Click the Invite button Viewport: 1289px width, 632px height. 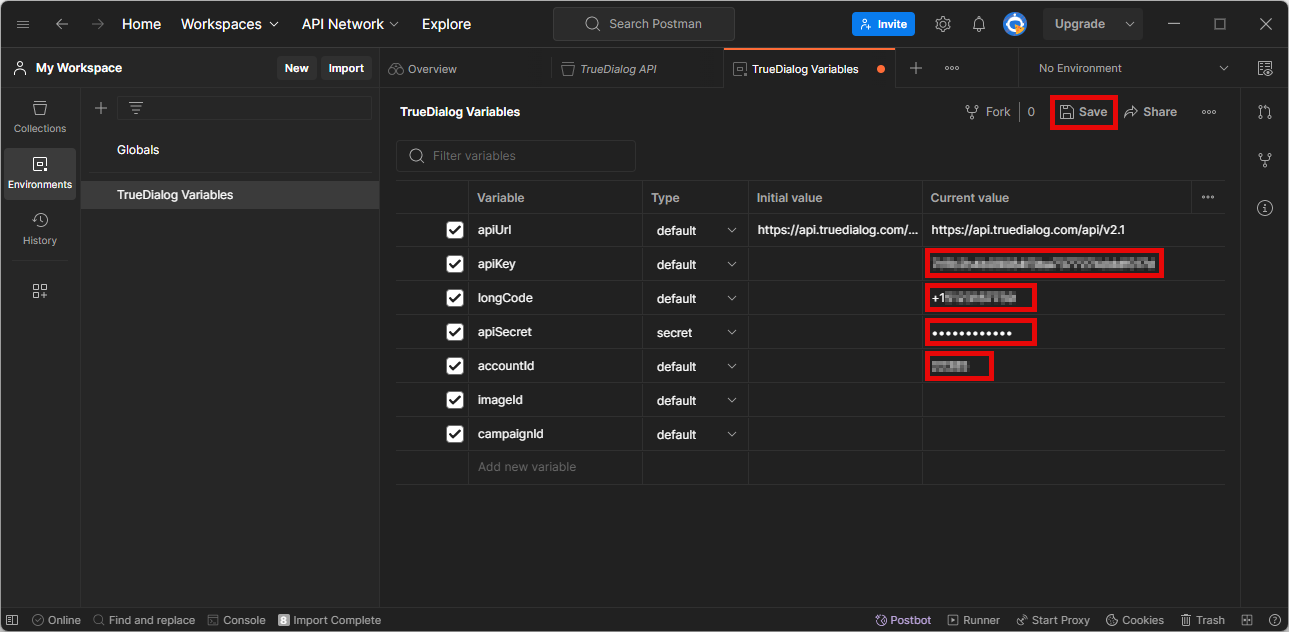pos(883,24)
